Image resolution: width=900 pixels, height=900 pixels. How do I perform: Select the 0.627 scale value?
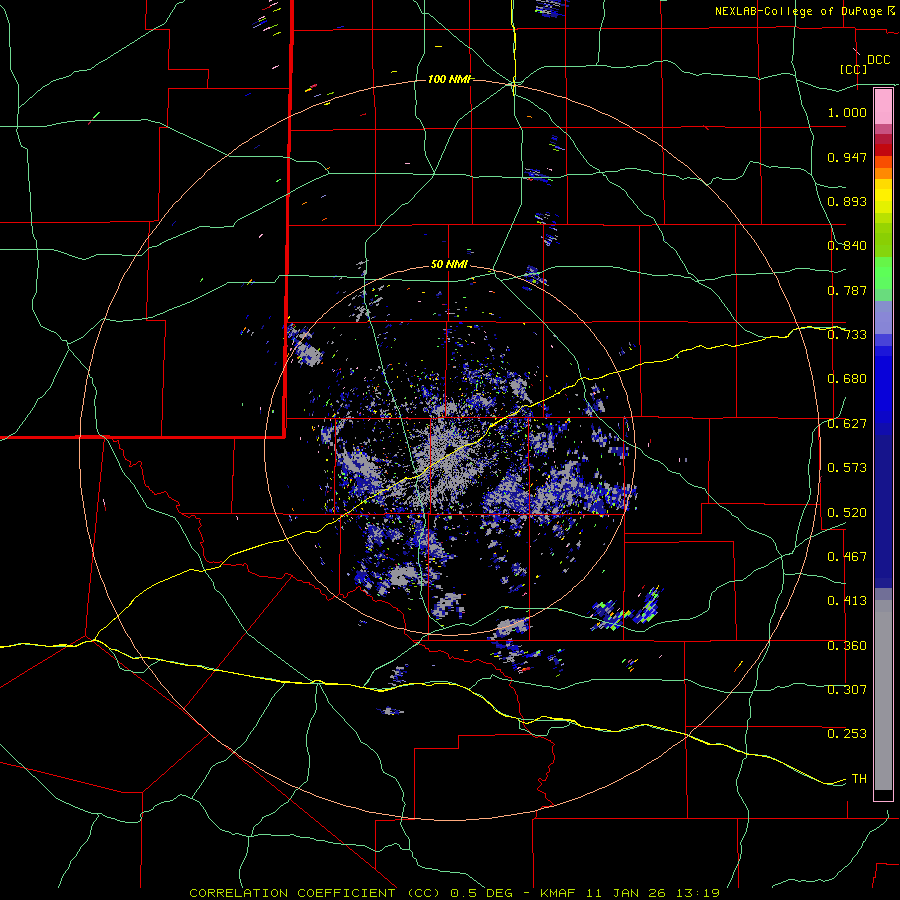[847, 424]
